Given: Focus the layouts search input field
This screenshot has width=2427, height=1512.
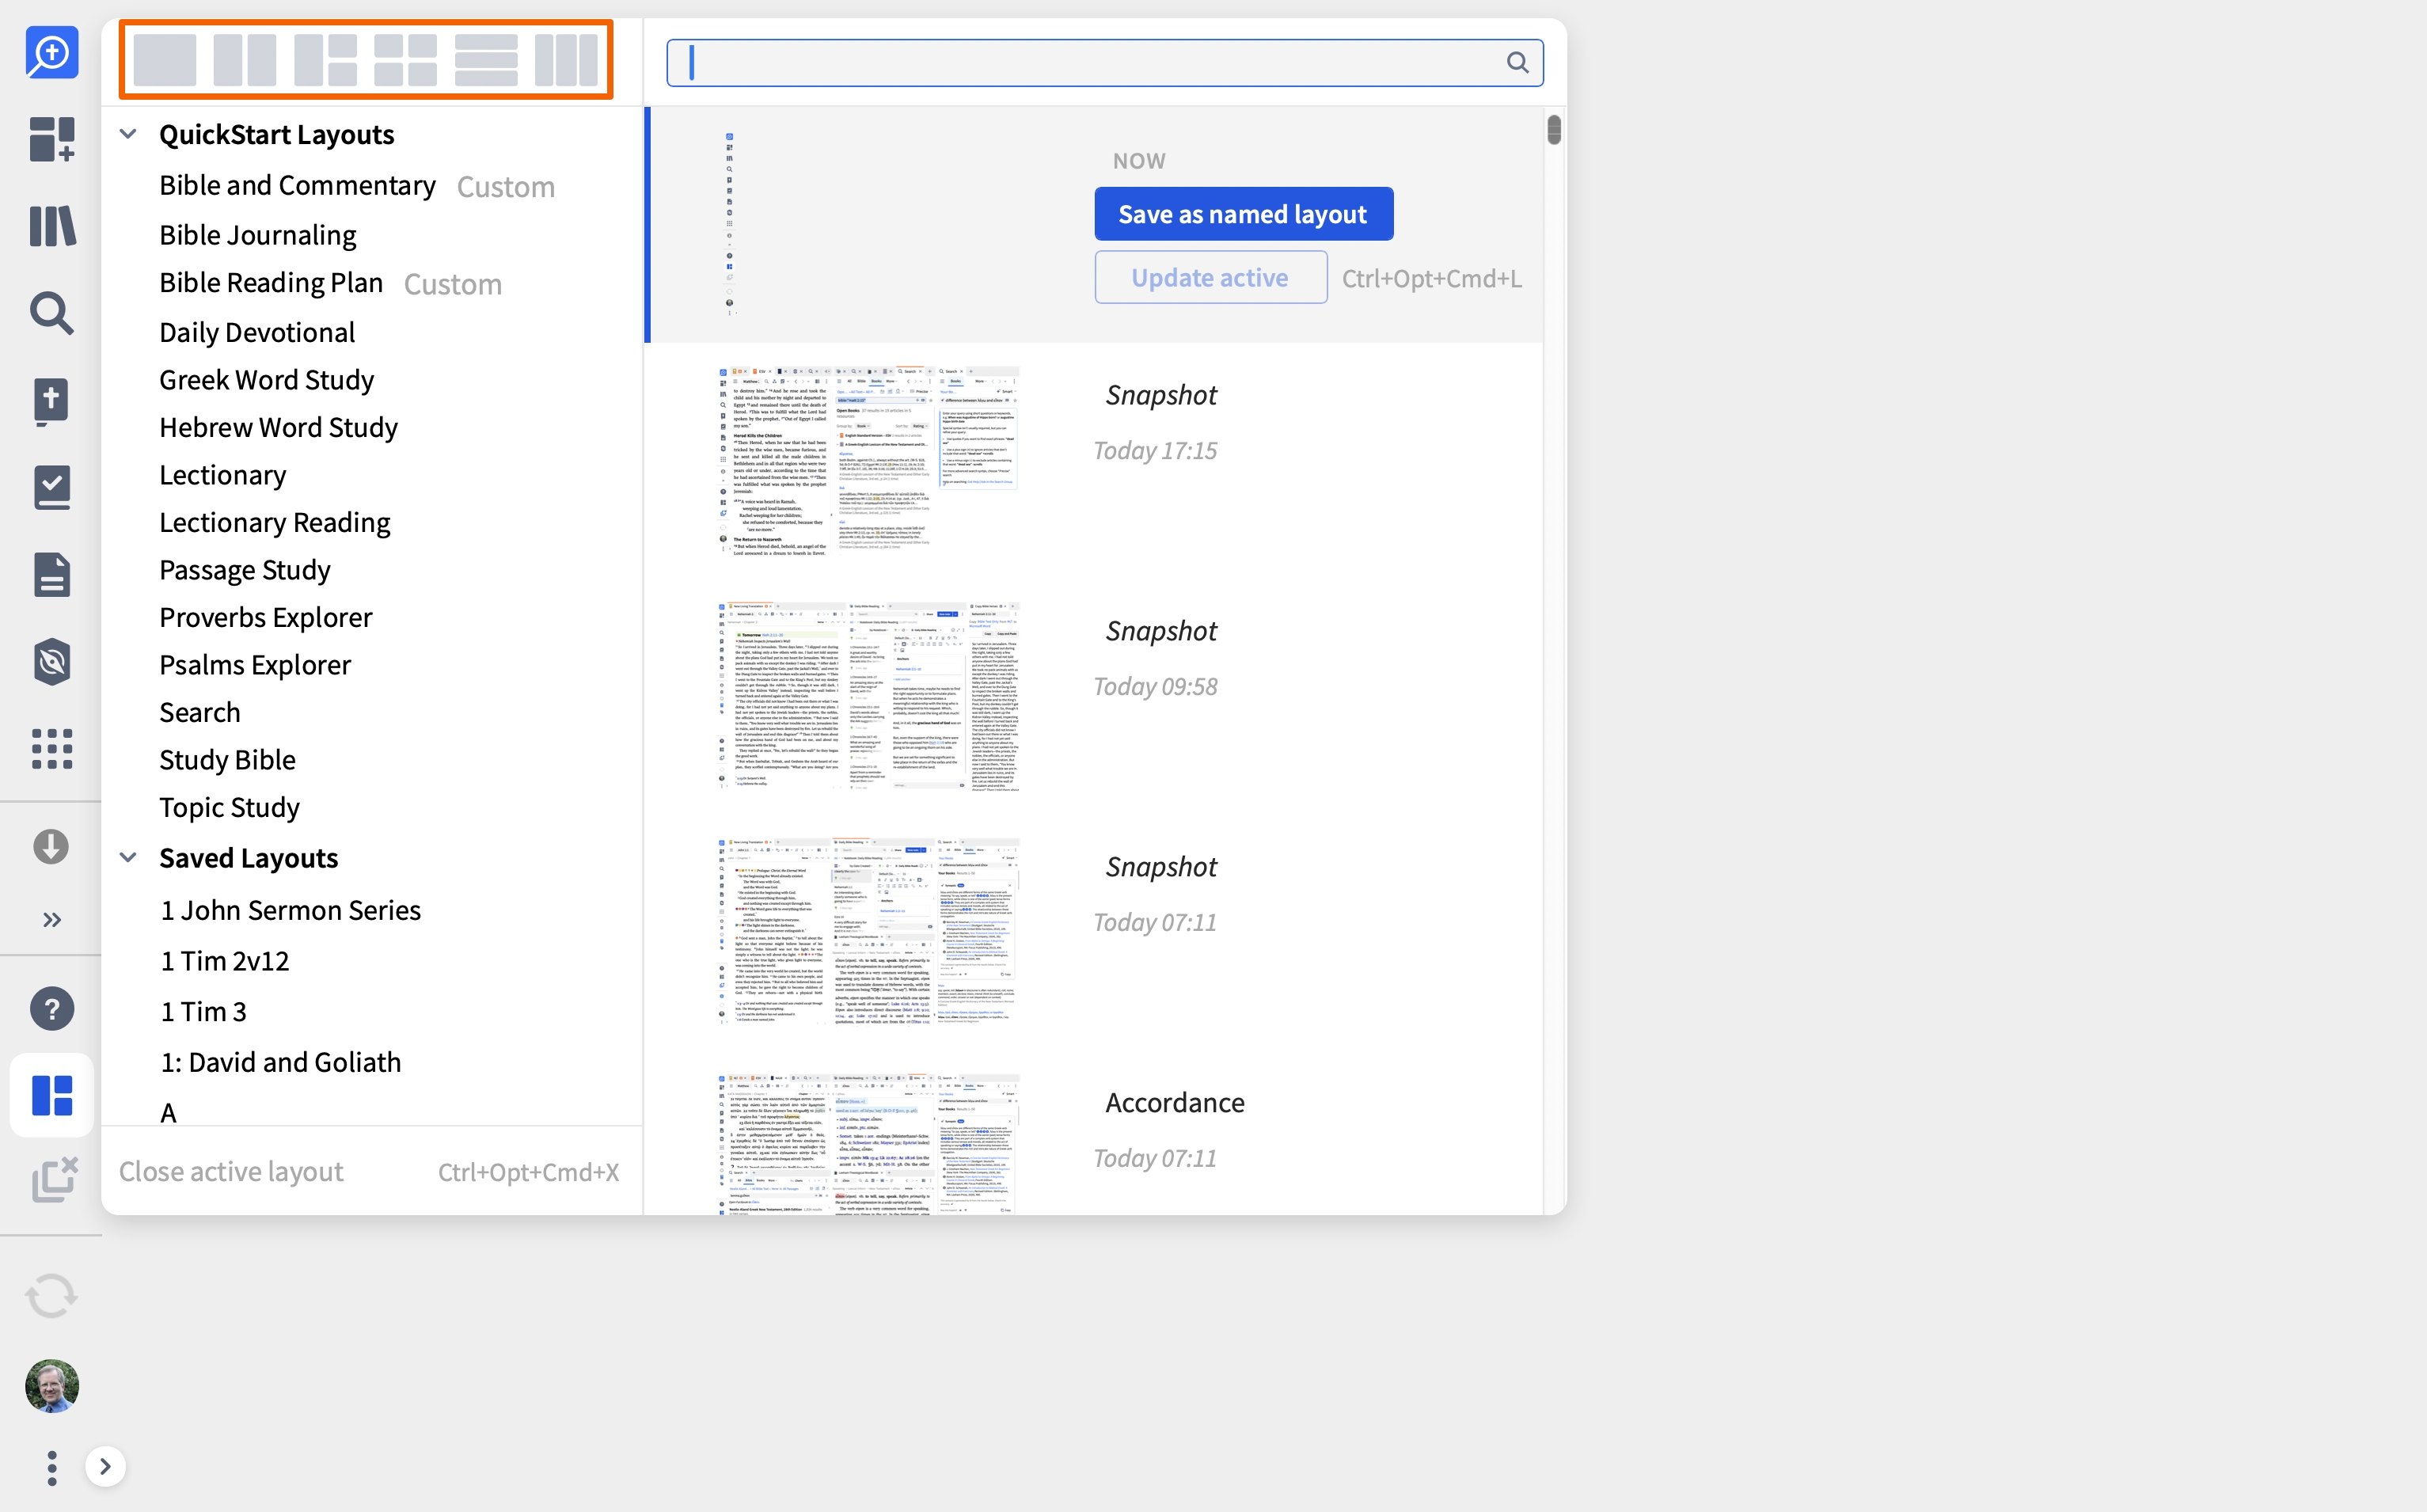Looking at the screenshot, I should click(1104, 62).
